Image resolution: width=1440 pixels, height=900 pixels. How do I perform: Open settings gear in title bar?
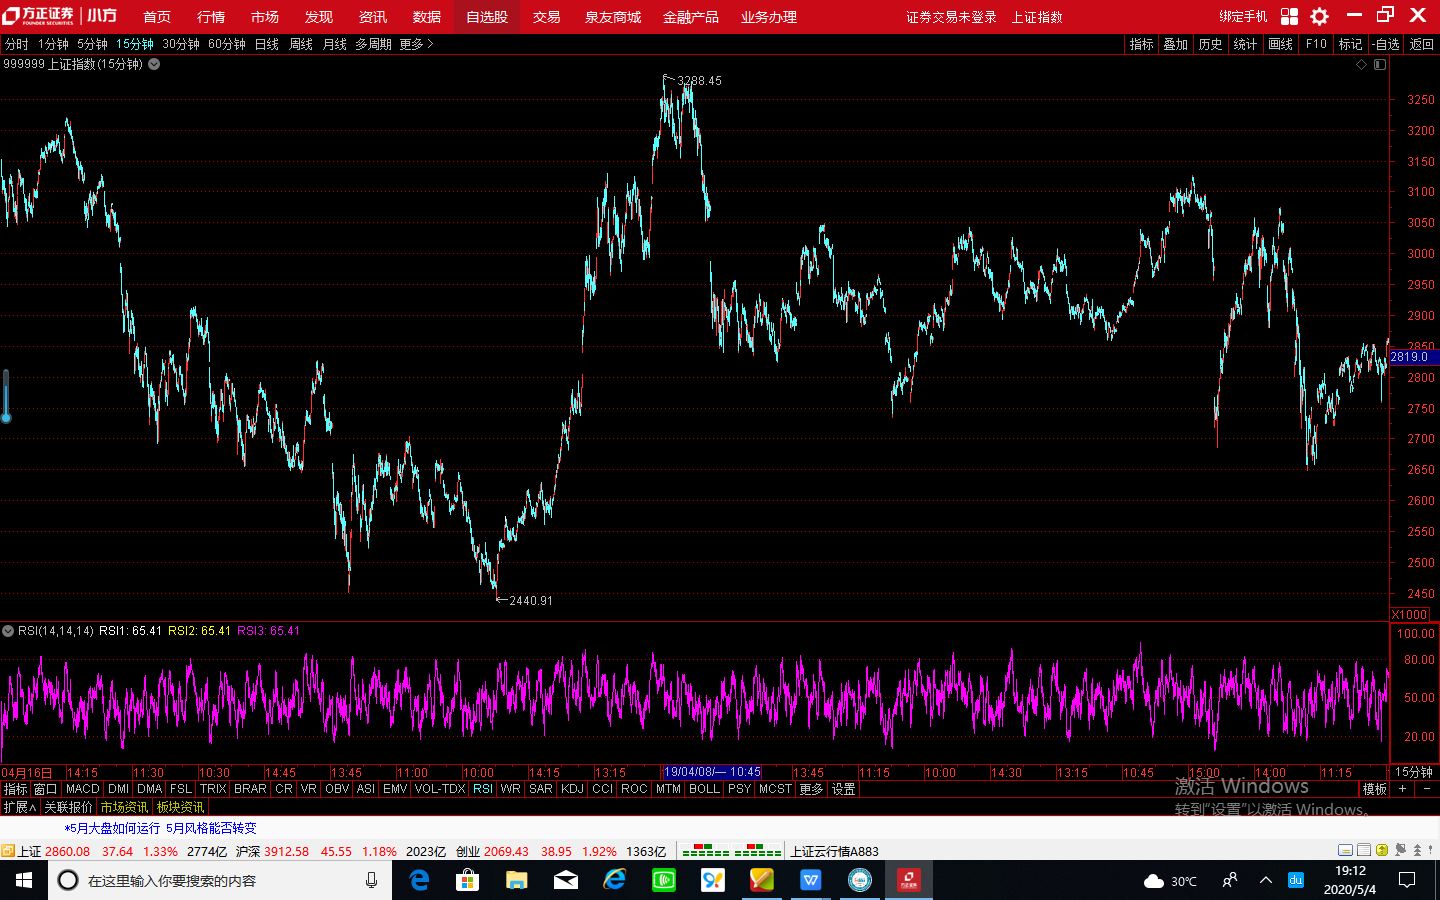tap(1319, 16)
